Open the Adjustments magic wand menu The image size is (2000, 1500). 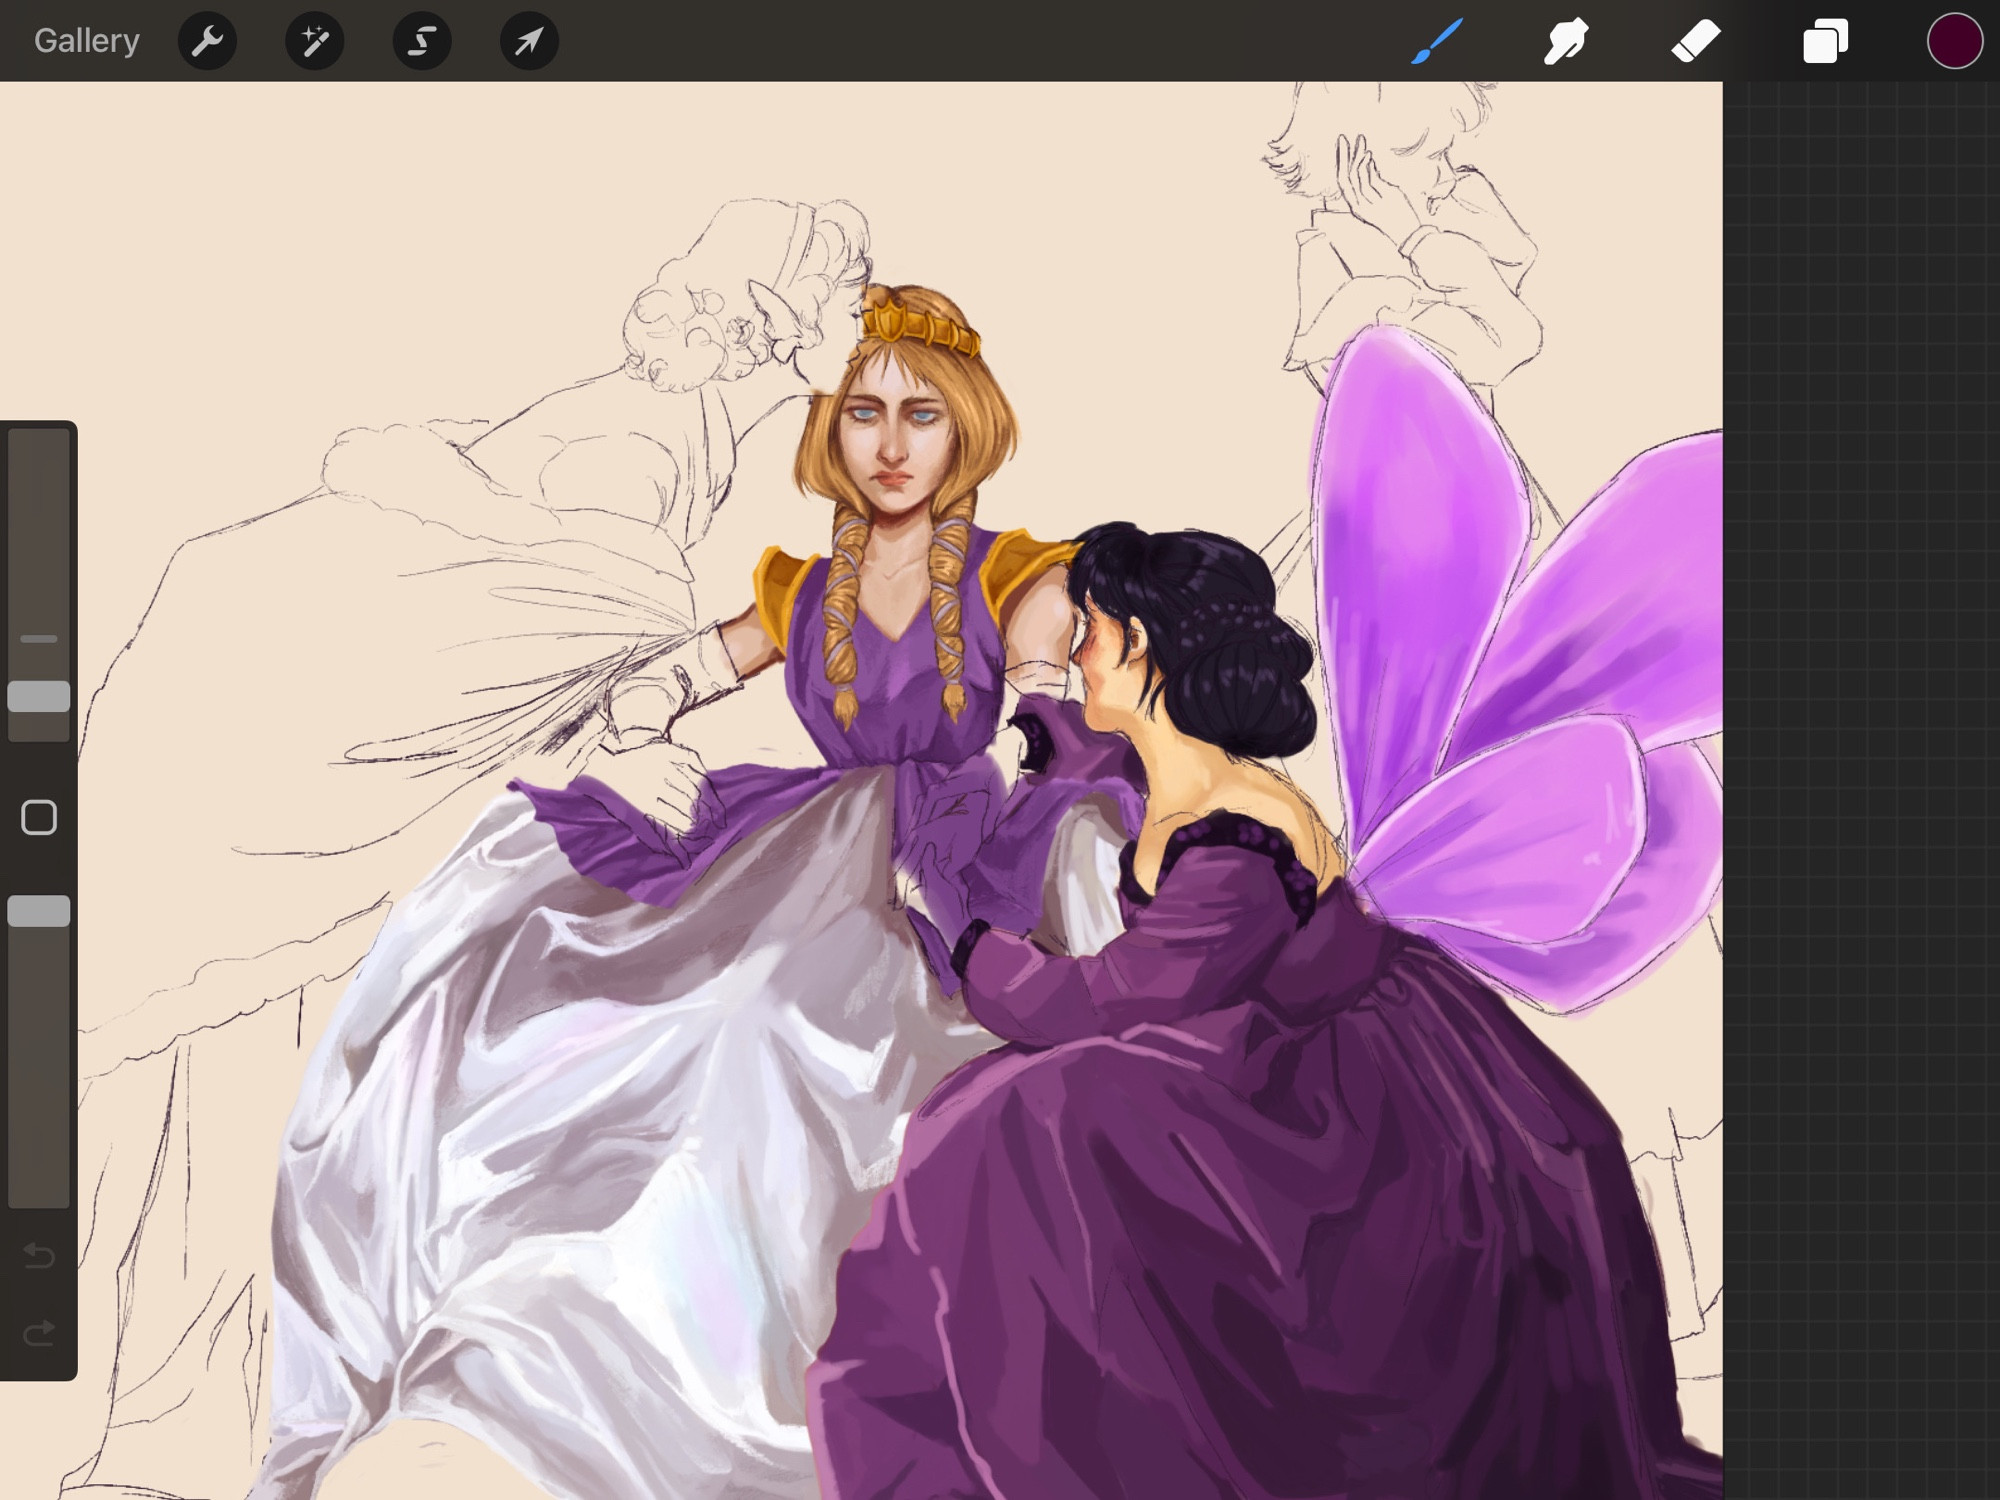tap(315, 41)
